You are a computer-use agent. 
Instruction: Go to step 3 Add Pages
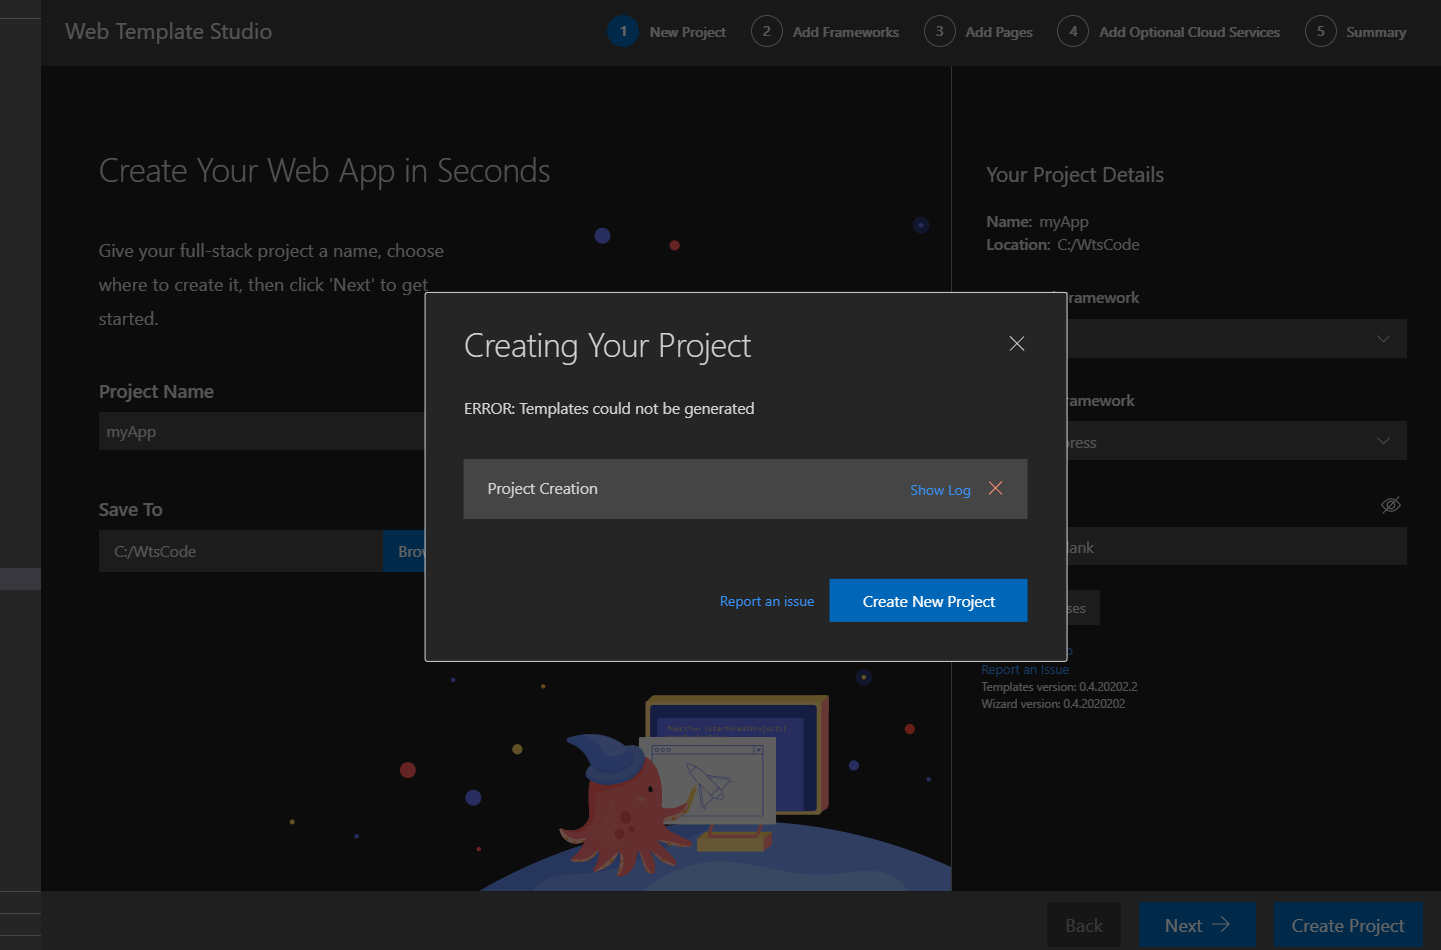click(979, 32)
